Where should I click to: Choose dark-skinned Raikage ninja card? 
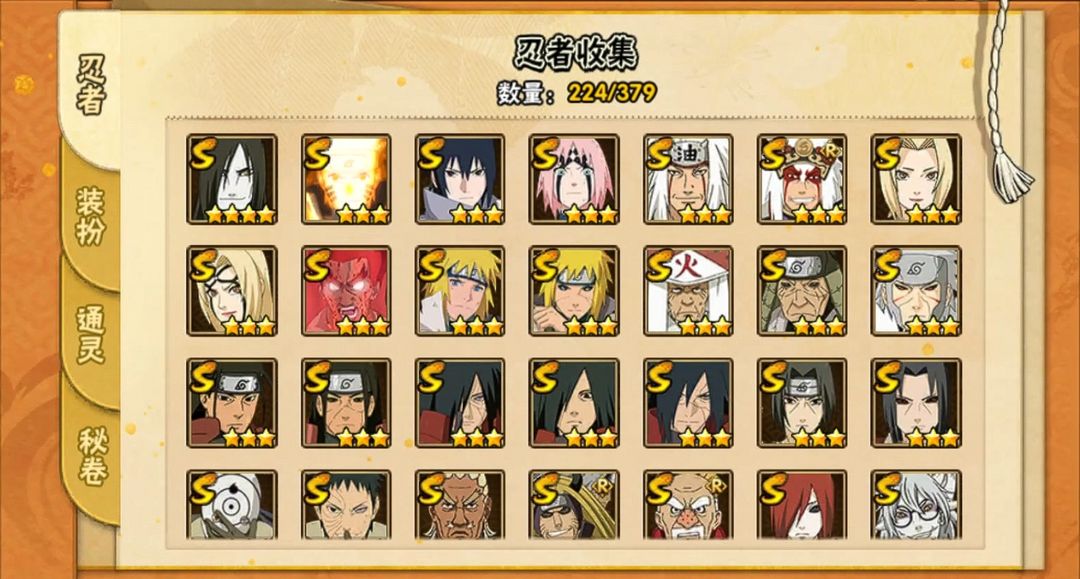tap(460, 505)
